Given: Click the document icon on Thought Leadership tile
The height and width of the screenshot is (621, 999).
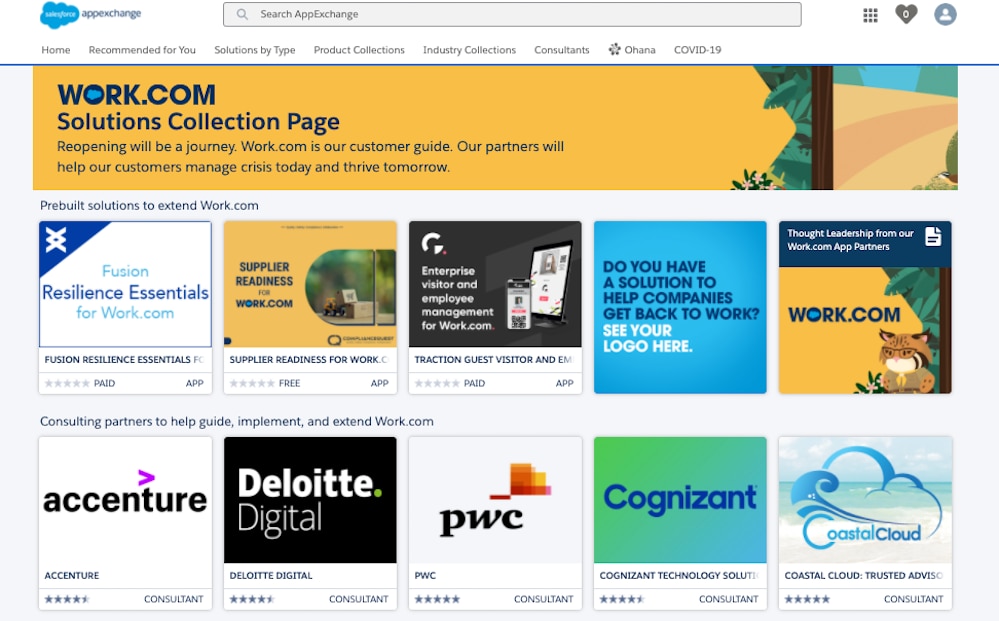Looking at the screenshot, I should 933,237.
